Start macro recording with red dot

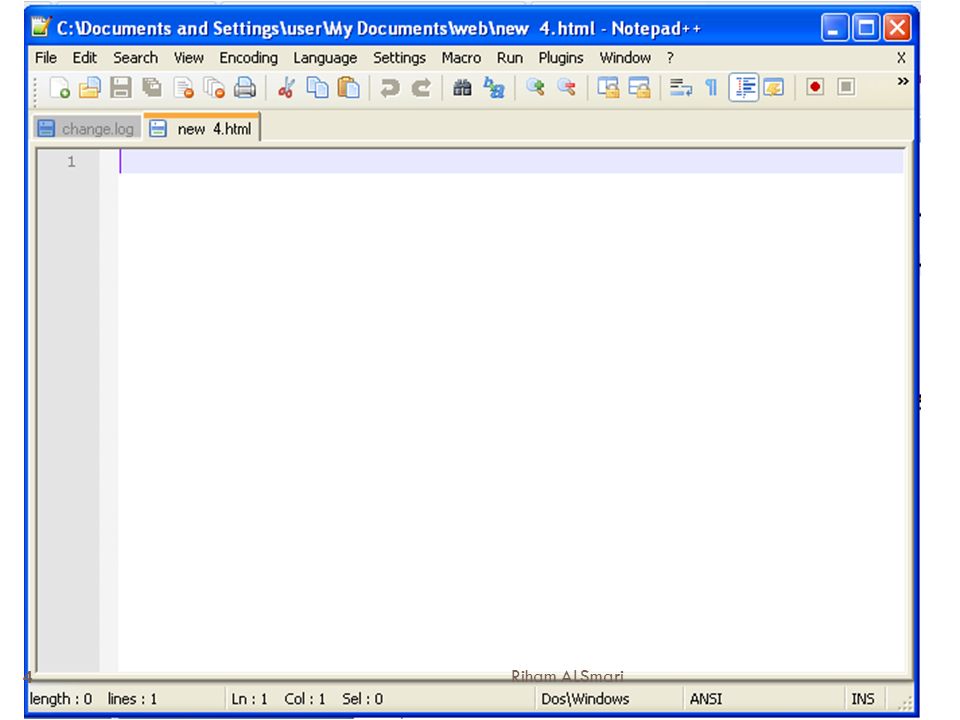coord(815,87)
